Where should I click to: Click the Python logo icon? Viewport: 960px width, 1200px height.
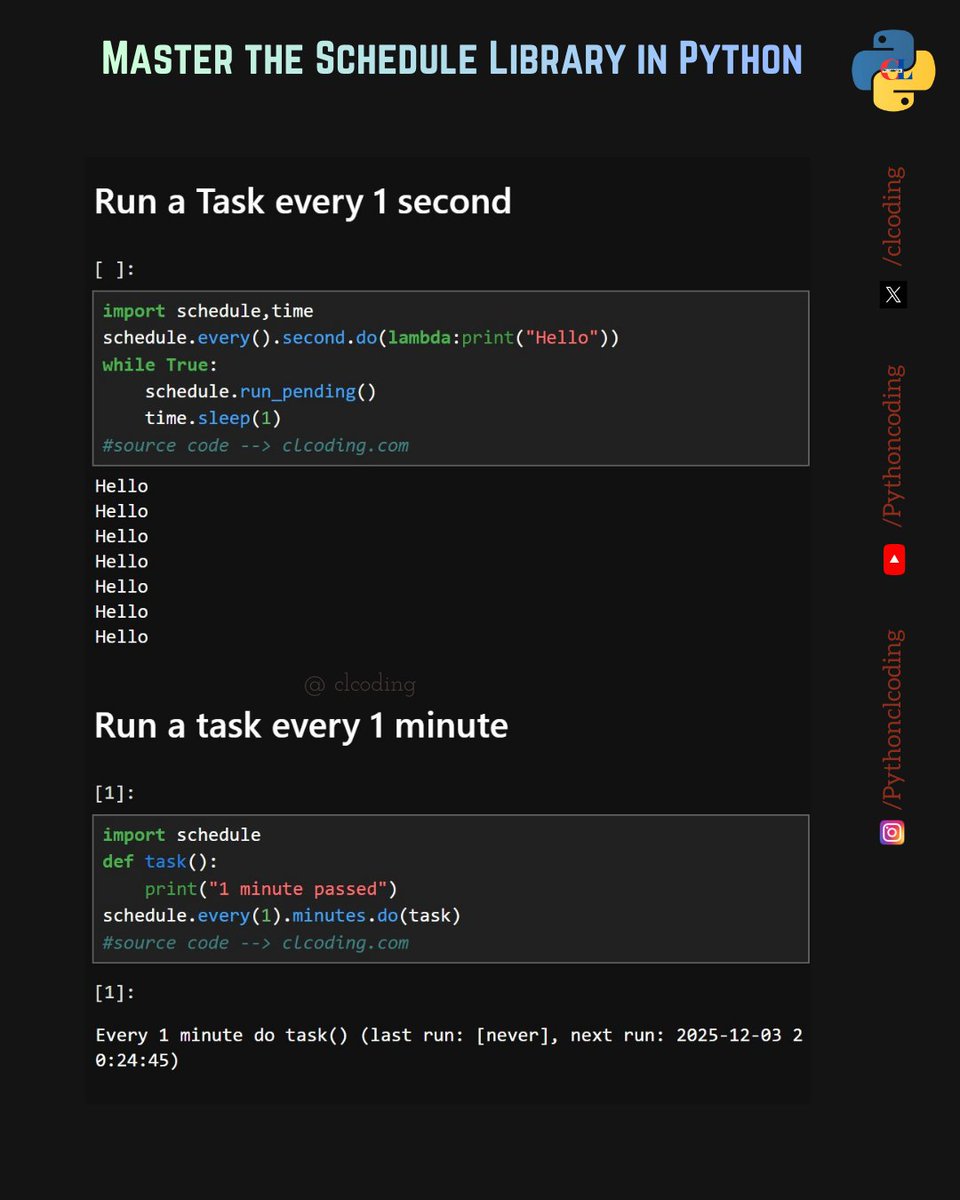pyautogui.click(x=893, y=70)
